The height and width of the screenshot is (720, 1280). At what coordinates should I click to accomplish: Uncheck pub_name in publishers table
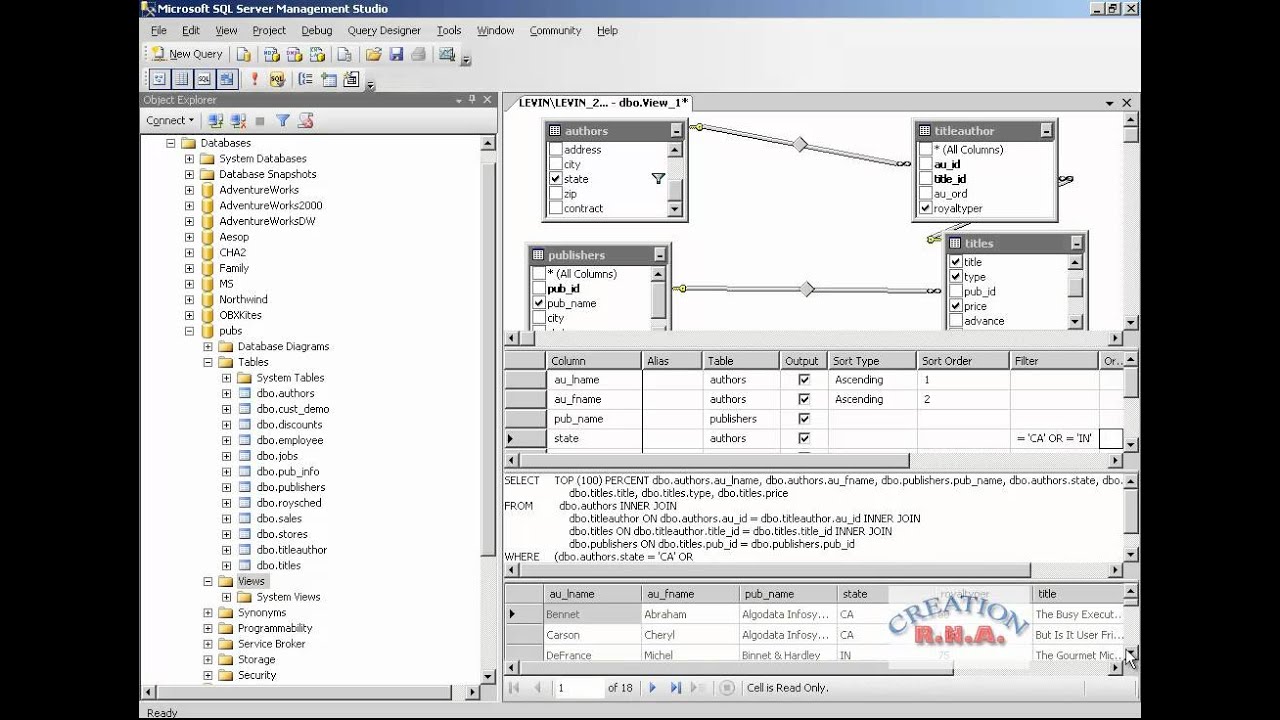539,303
